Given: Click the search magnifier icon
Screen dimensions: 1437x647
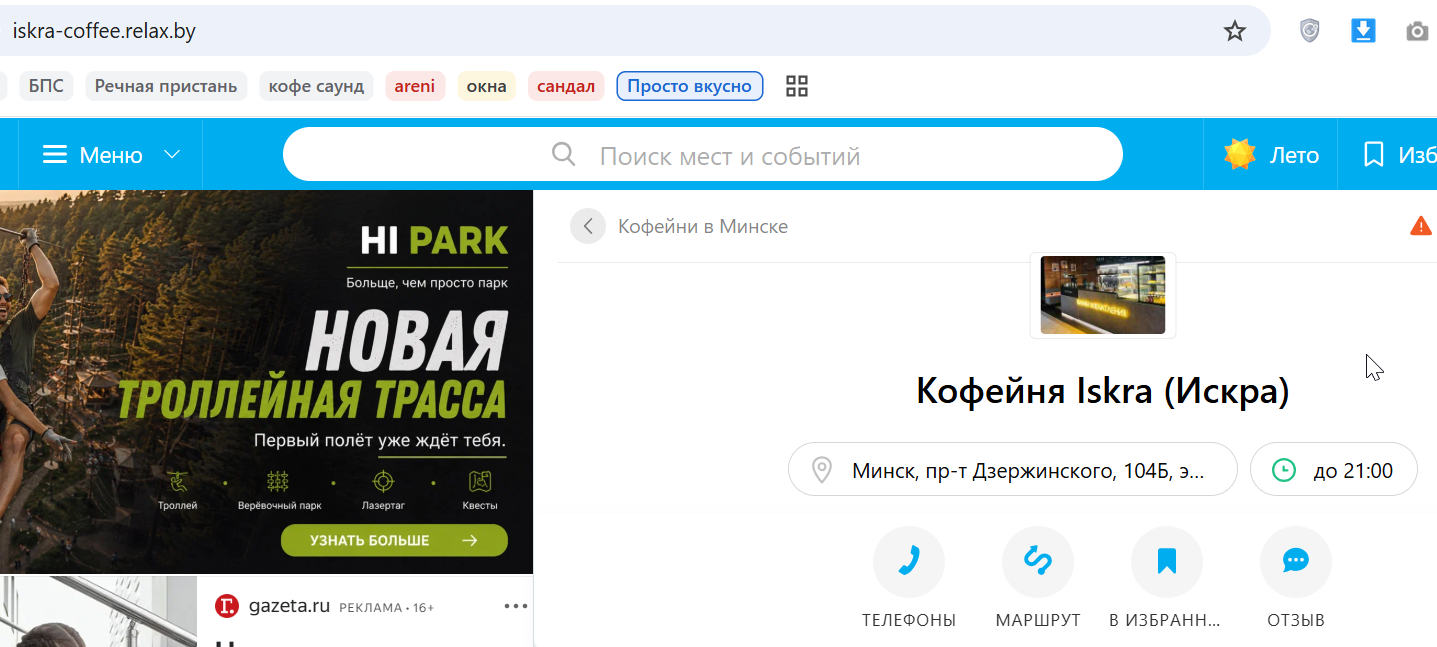Looking at the screenshot, I should (x=564, y=154).
